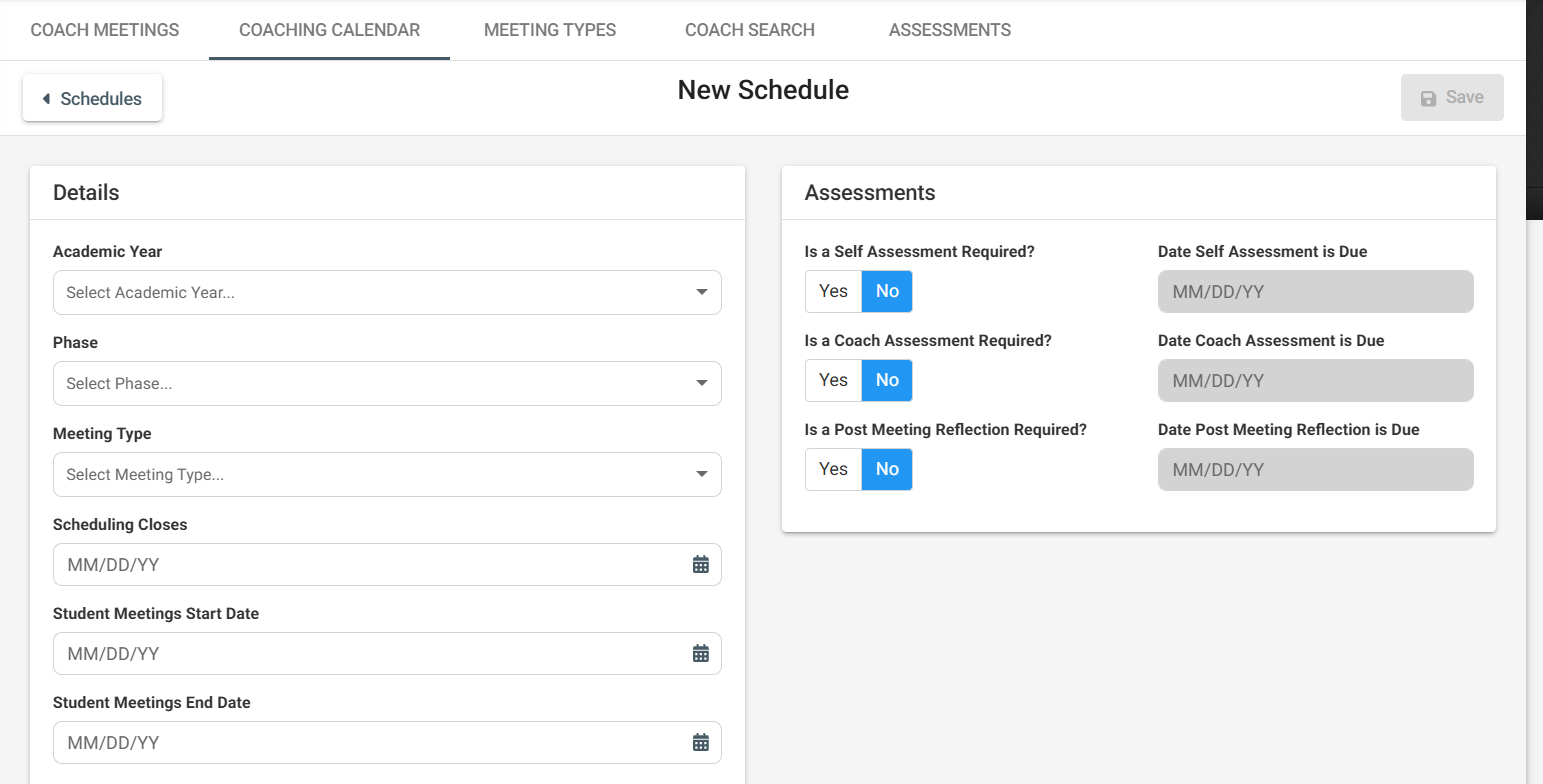Open the Scheduling Closes calendar picker icon
The width and height of the screenshot is (1543, 784).
(x=701, y=565)
